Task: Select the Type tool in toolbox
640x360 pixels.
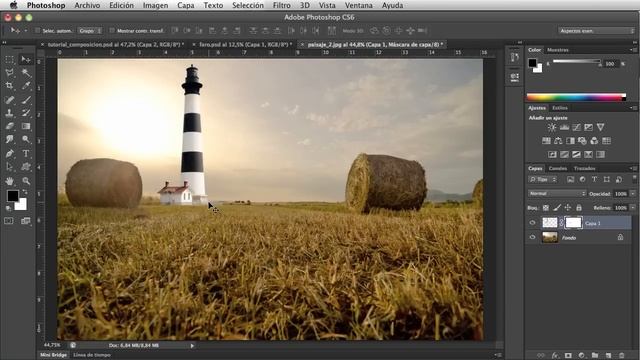Action: coord(26,153)
